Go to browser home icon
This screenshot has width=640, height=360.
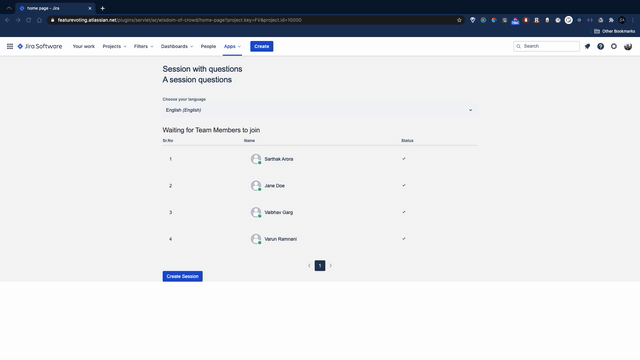click(39, 20)
